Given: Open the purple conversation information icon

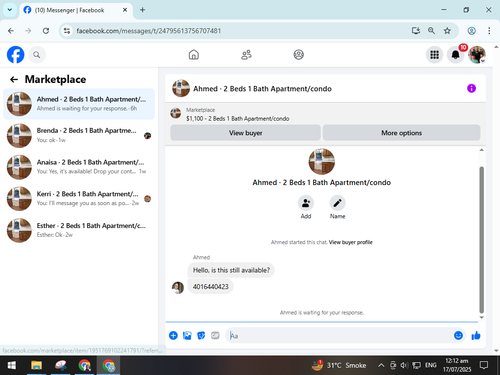Looking at the screenshot, I should point(471,88).
